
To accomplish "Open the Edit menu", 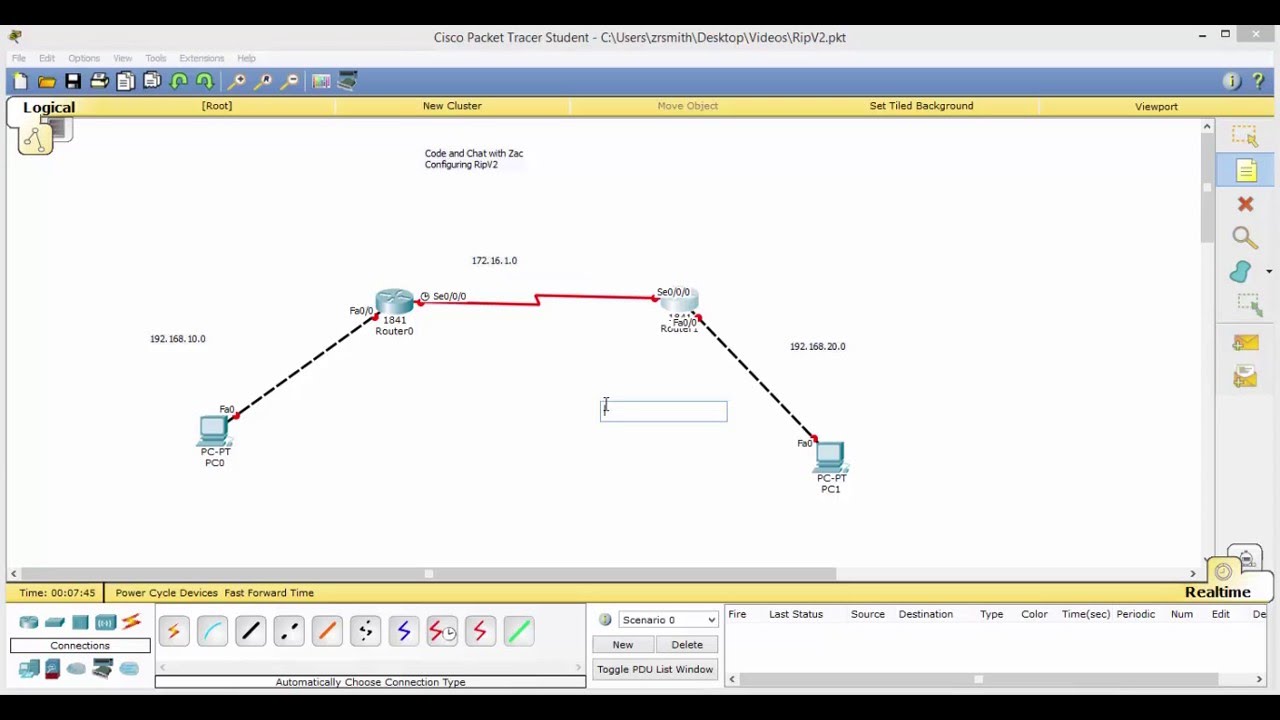I will tap(47, 58).
